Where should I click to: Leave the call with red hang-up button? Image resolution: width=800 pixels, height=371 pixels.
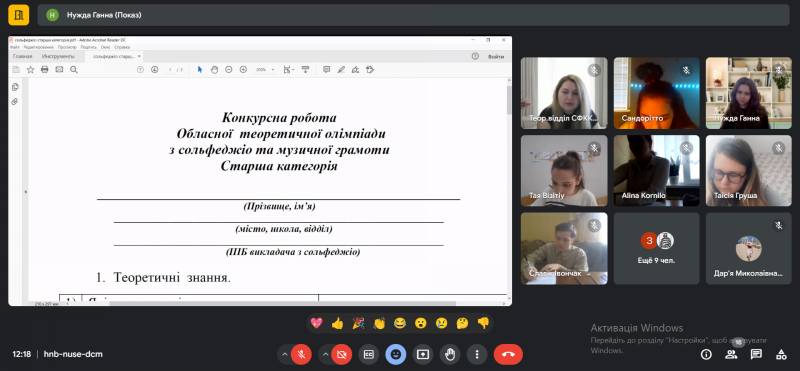click(x=508, y=354)
